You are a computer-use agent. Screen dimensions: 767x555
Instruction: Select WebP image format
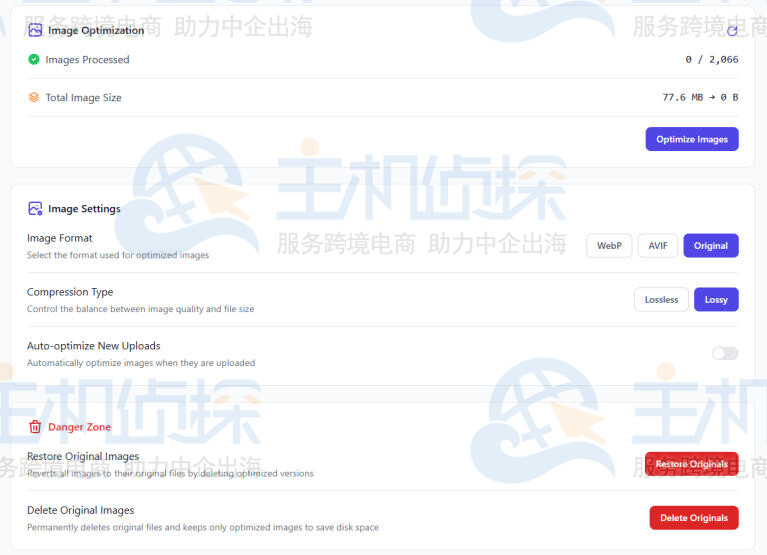[x=609, y=245]
